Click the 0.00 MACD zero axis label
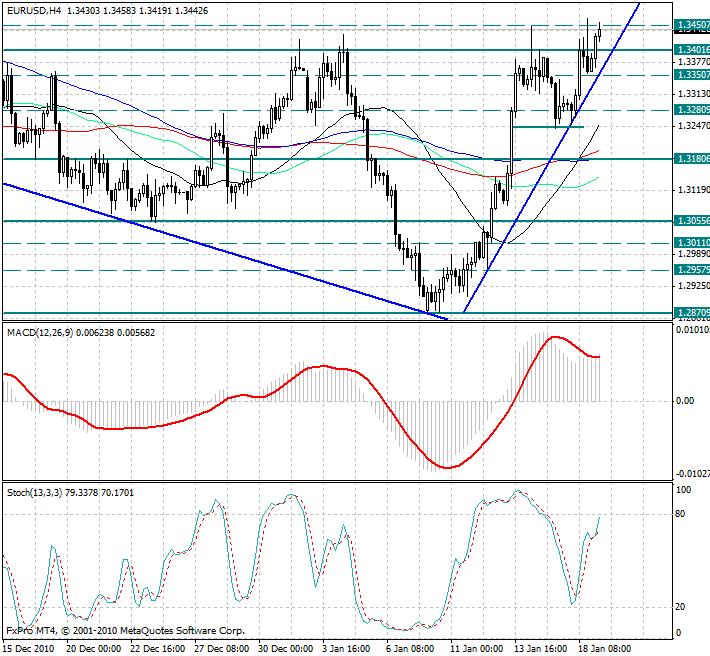 [x=685, y=401]
